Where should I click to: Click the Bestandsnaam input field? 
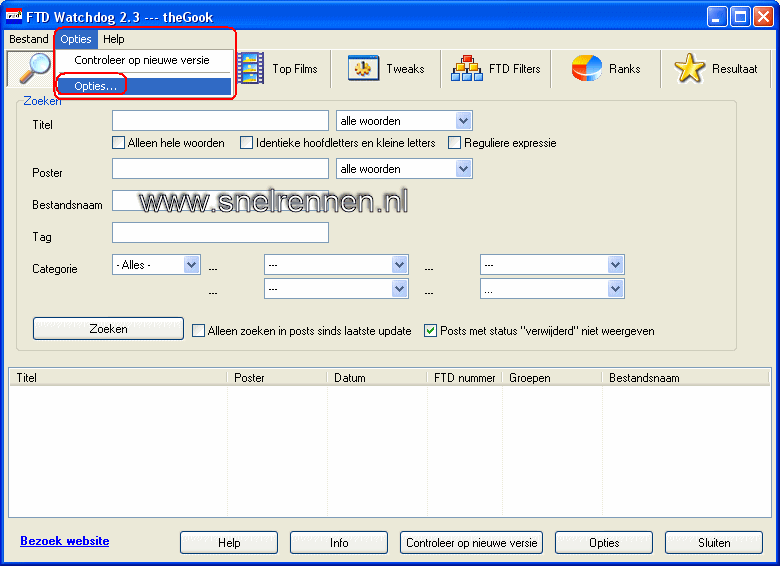point(220,200)
